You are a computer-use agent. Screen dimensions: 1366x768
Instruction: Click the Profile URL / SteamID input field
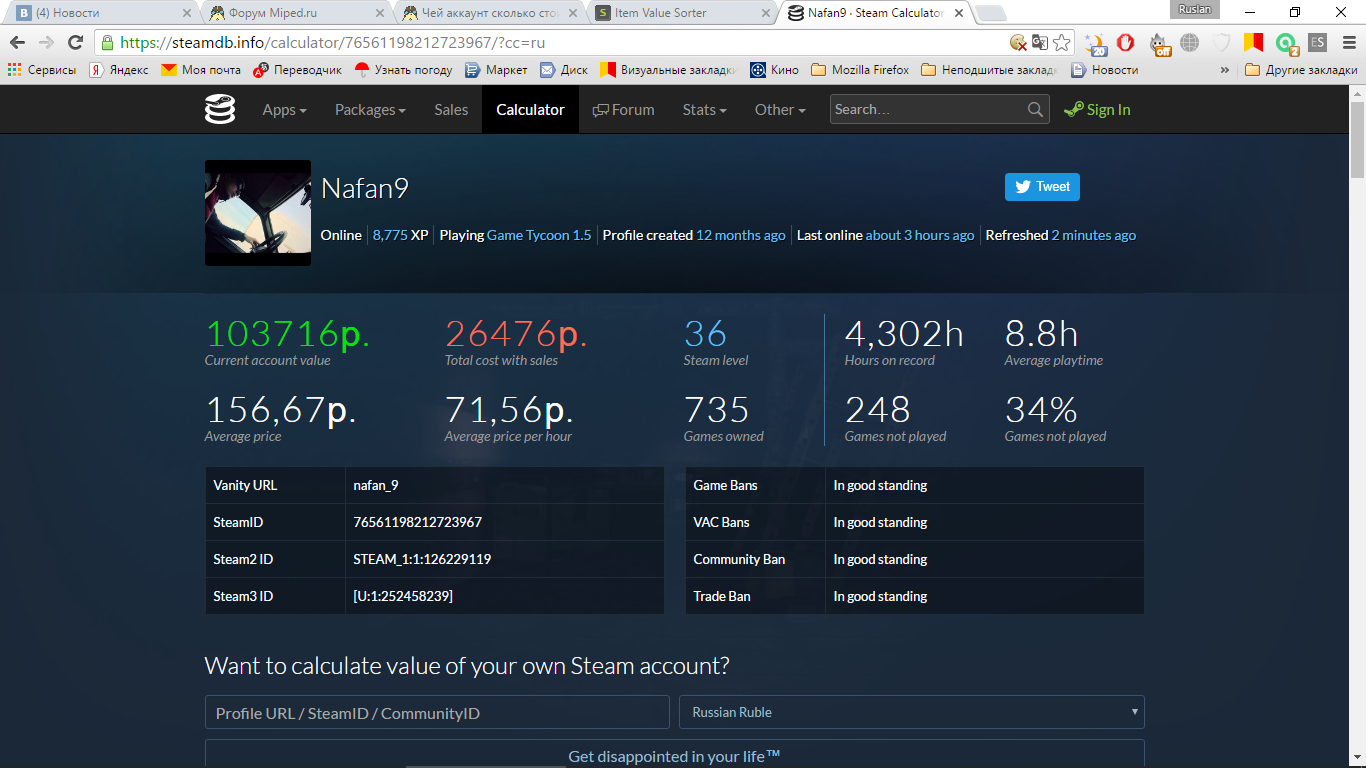coord(437,712)
